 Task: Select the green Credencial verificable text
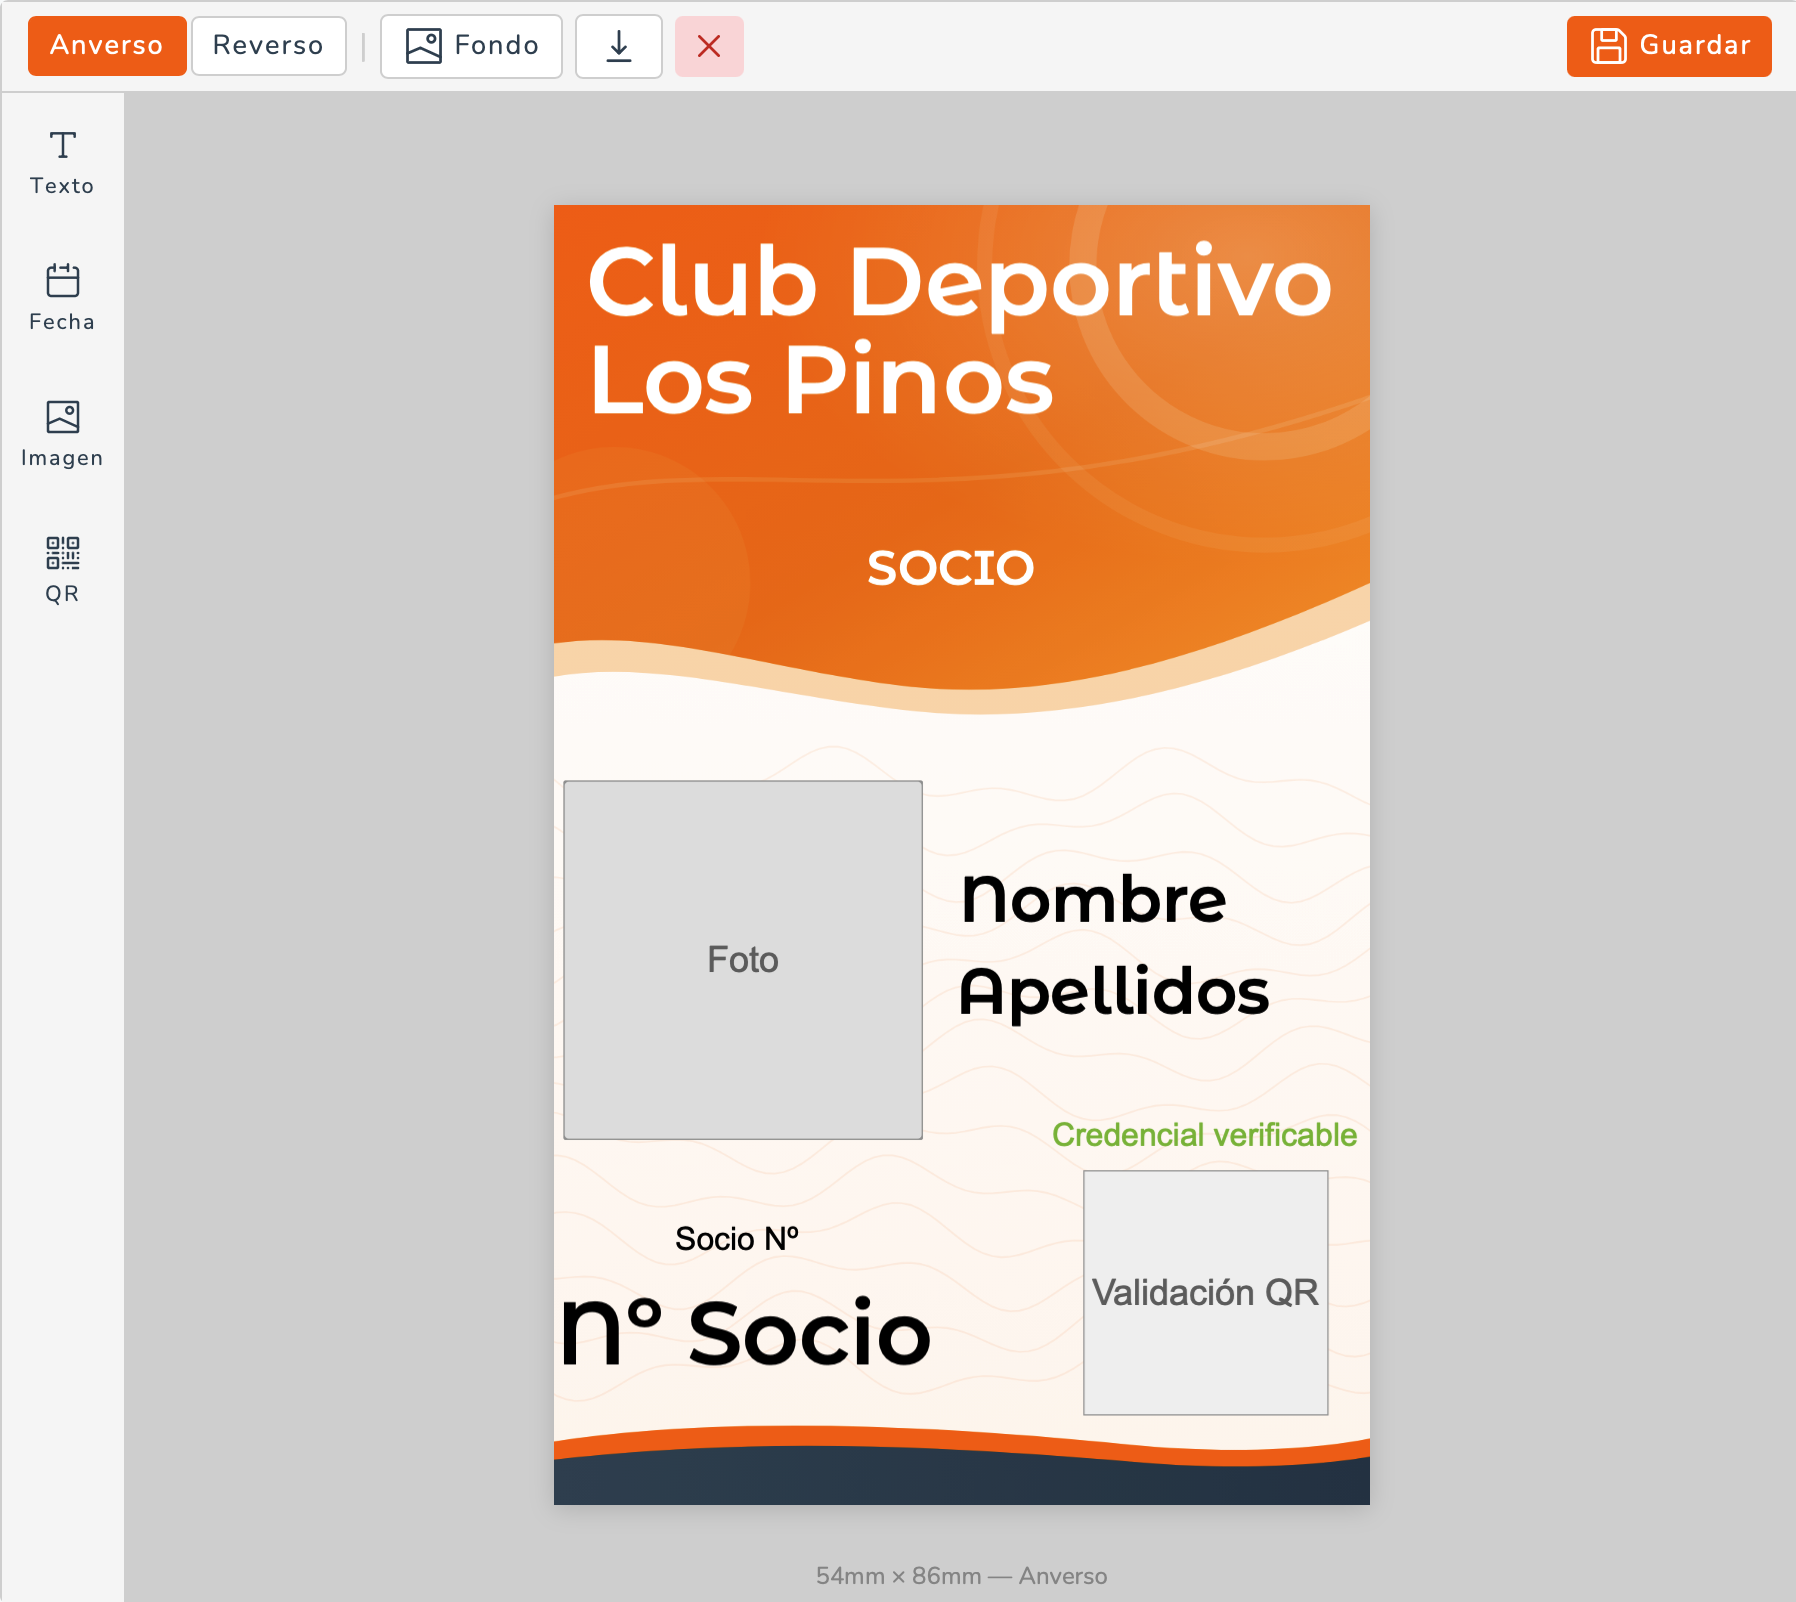[x=1204, y=1135]
